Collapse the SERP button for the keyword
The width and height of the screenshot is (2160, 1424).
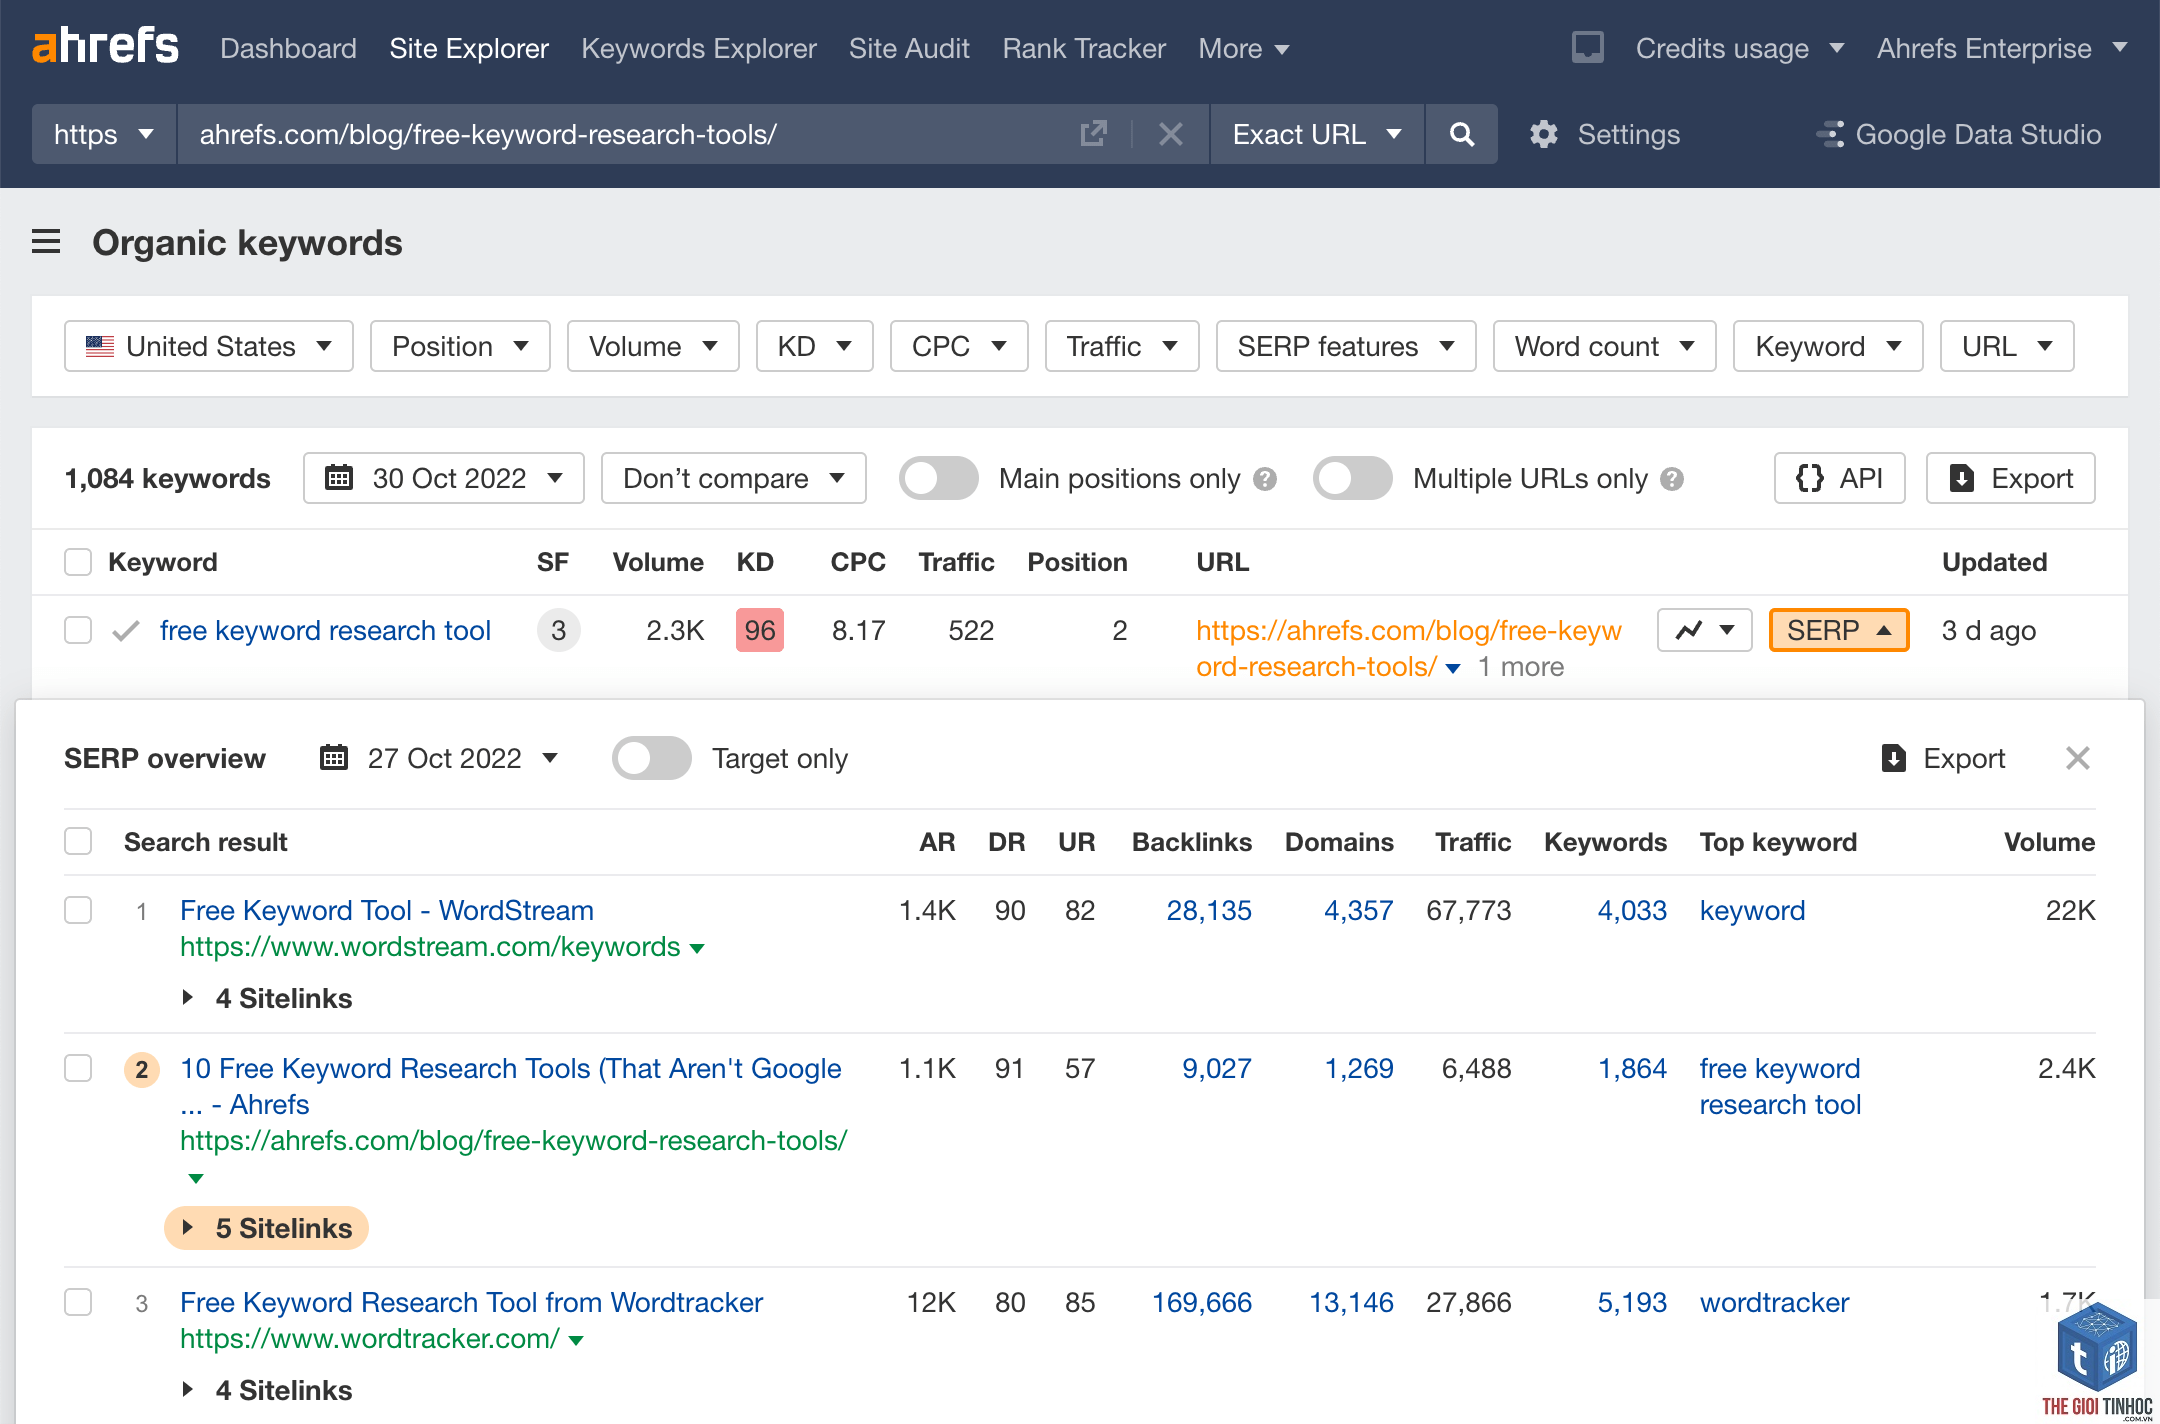pos(1839,630)
